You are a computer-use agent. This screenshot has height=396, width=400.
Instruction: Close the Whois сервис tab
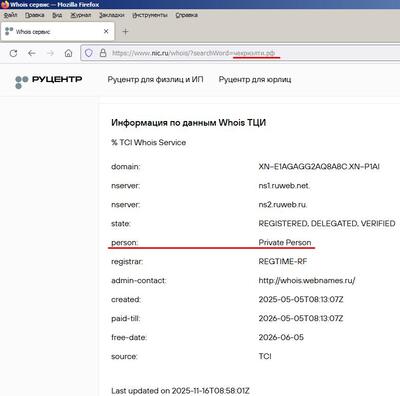106,31
